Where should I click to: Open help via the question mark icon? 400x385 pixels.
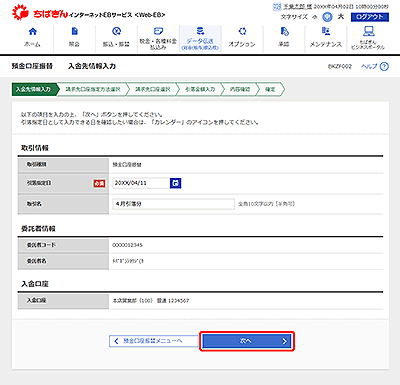pos(384,67)
